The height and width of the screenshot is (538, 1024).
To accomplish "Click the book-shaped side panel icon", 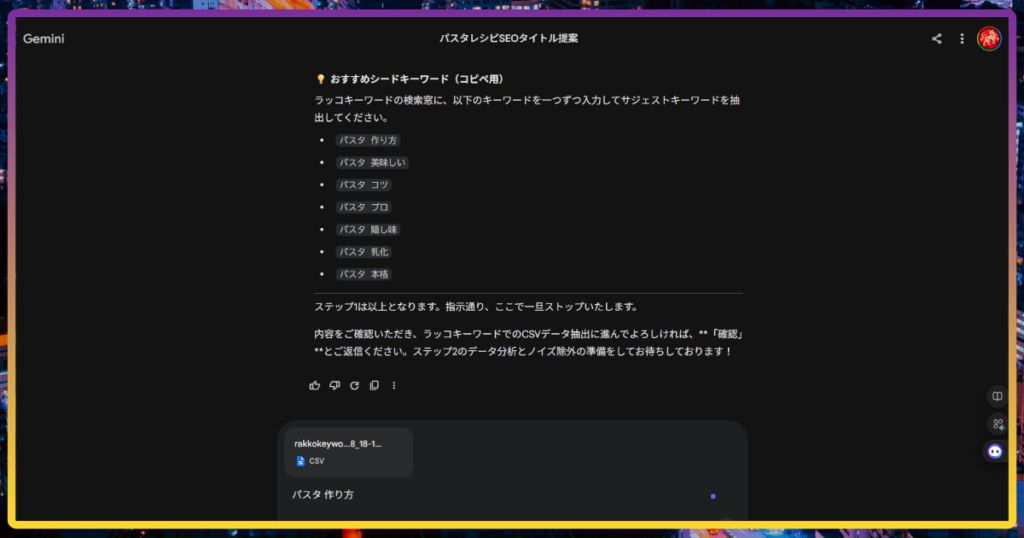I will pyautogui.click(x=996, y=397).
